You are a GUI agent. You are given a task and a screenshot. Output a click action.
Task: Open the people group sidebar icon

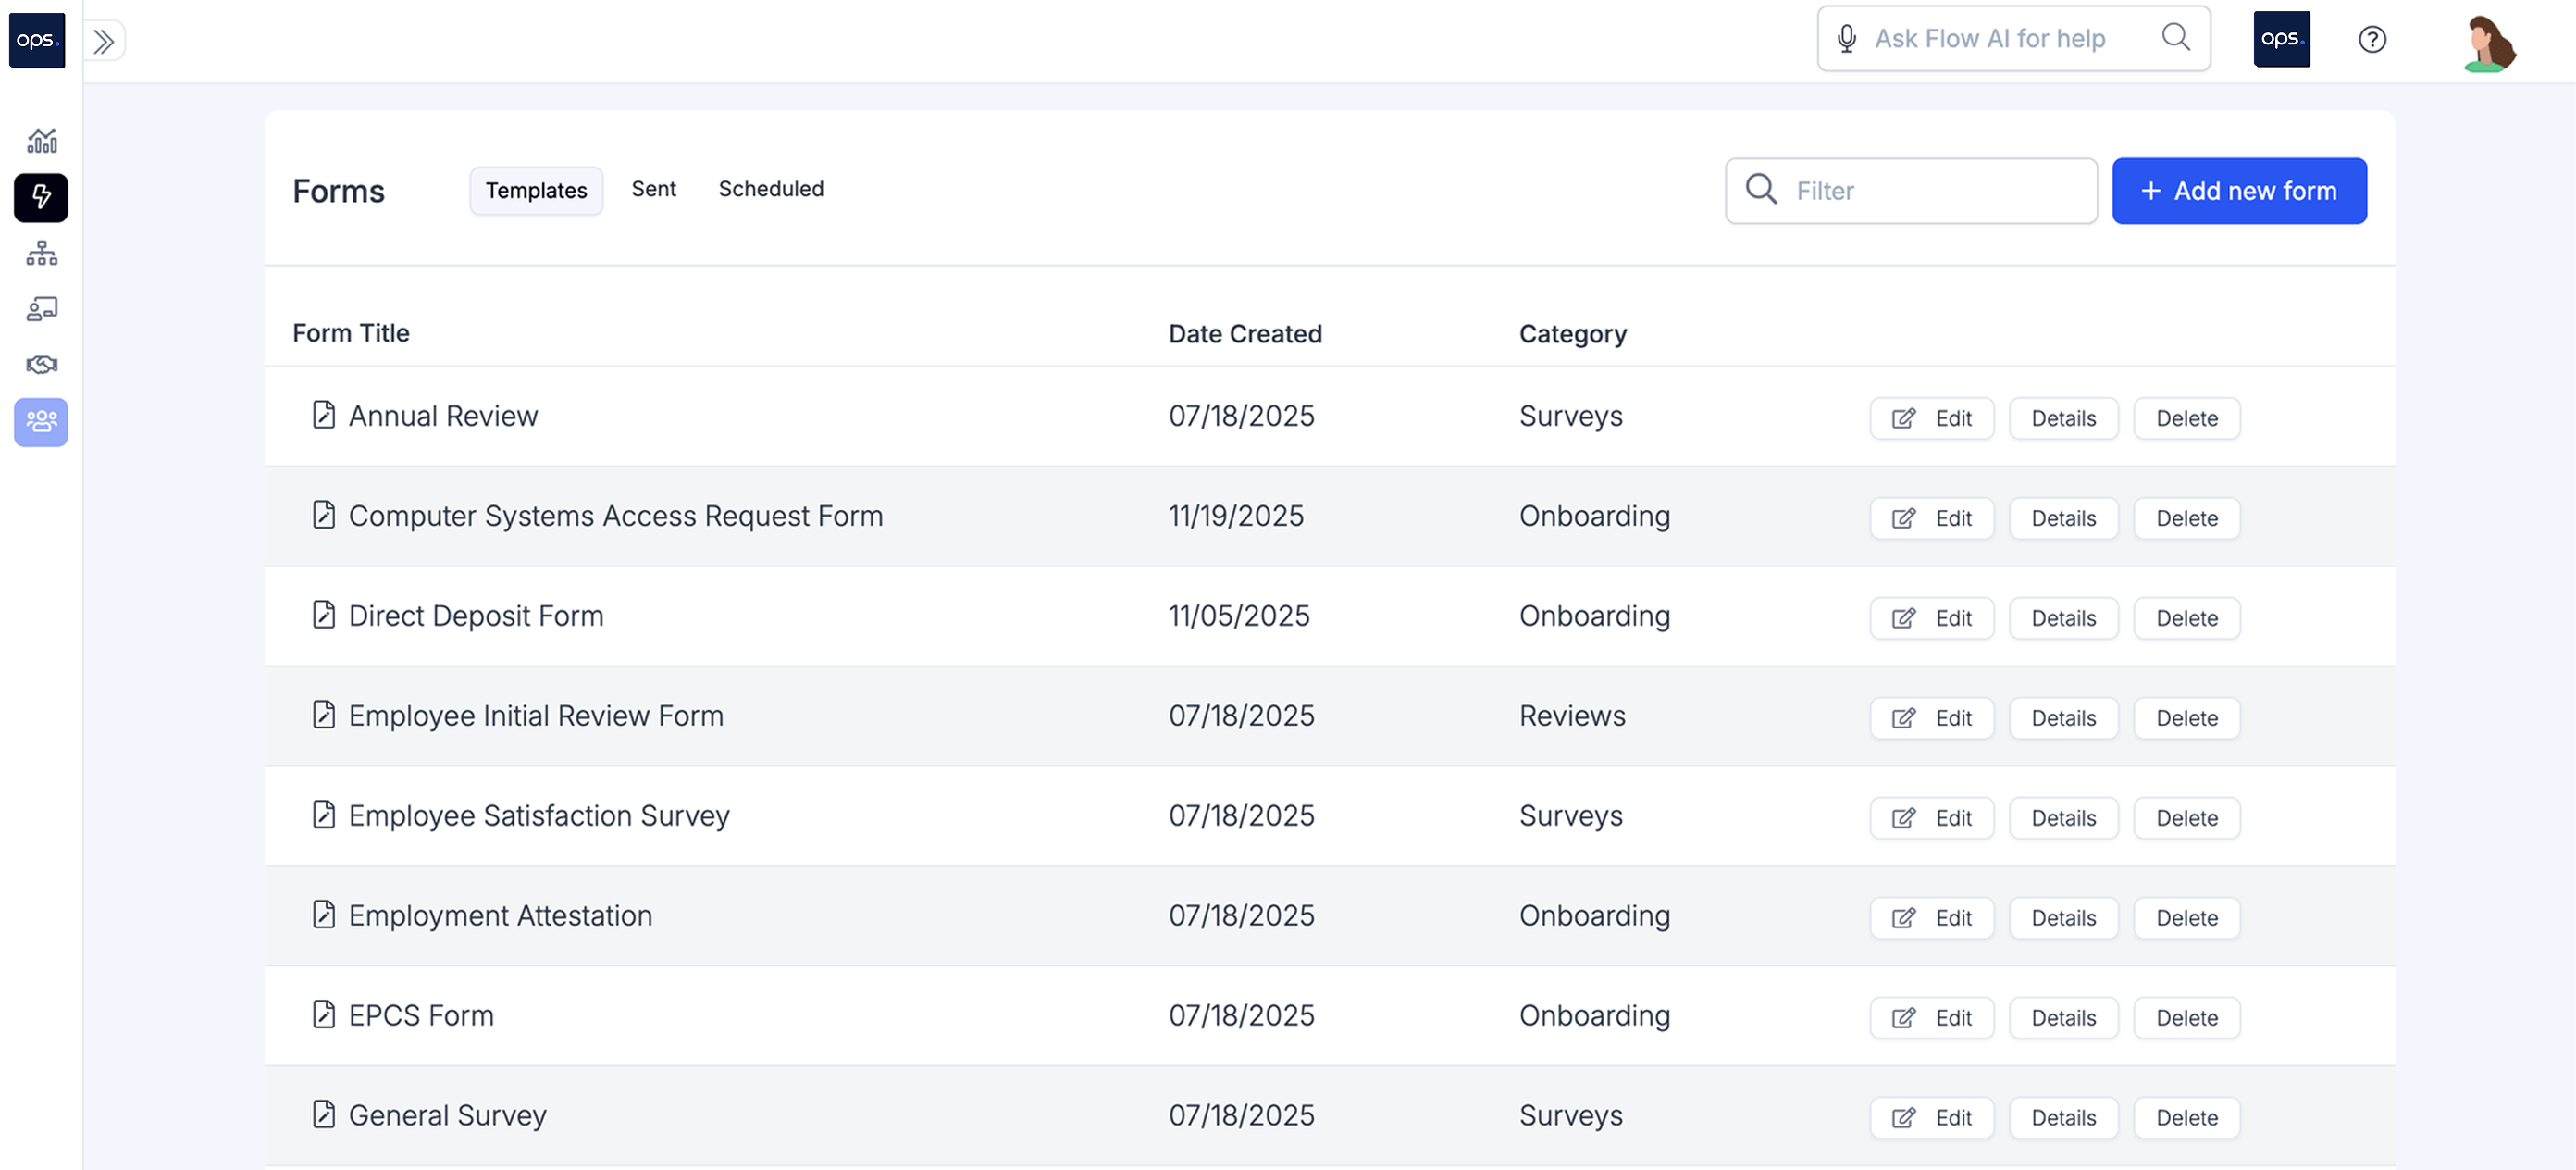pyautogui.click(x=41, y=422)
